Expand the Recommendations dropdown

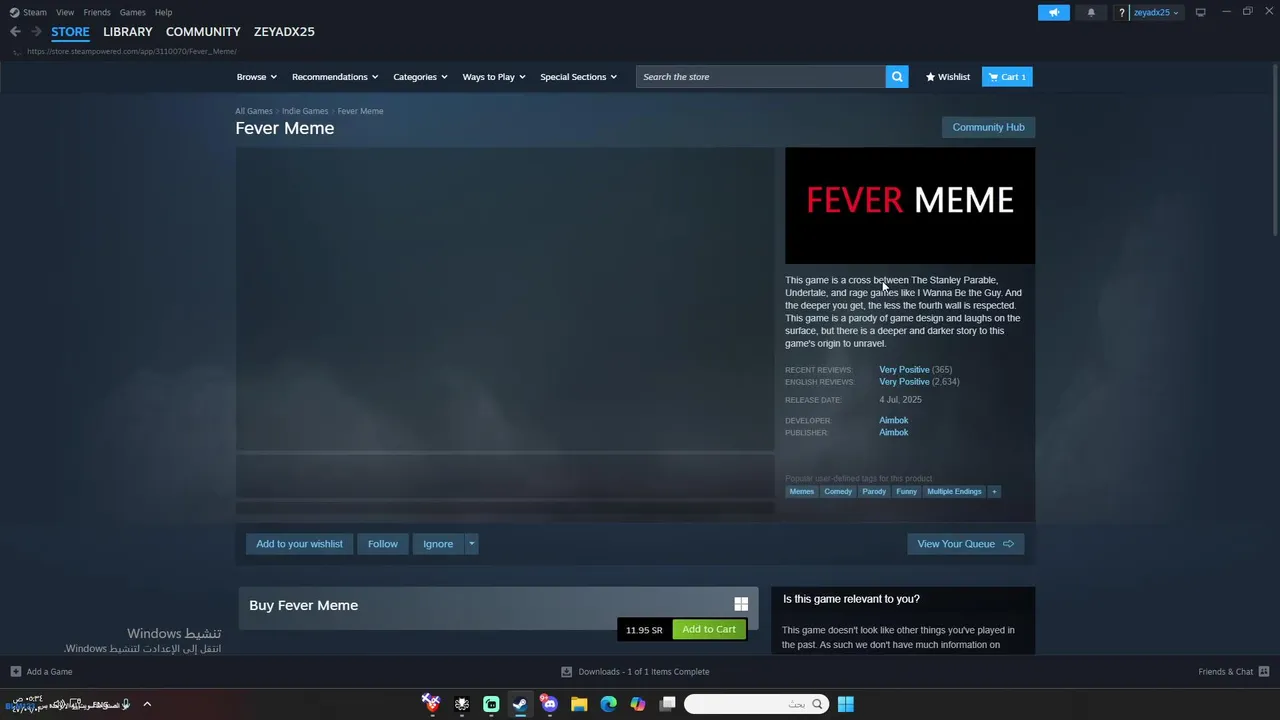click(x=335, y=77)
